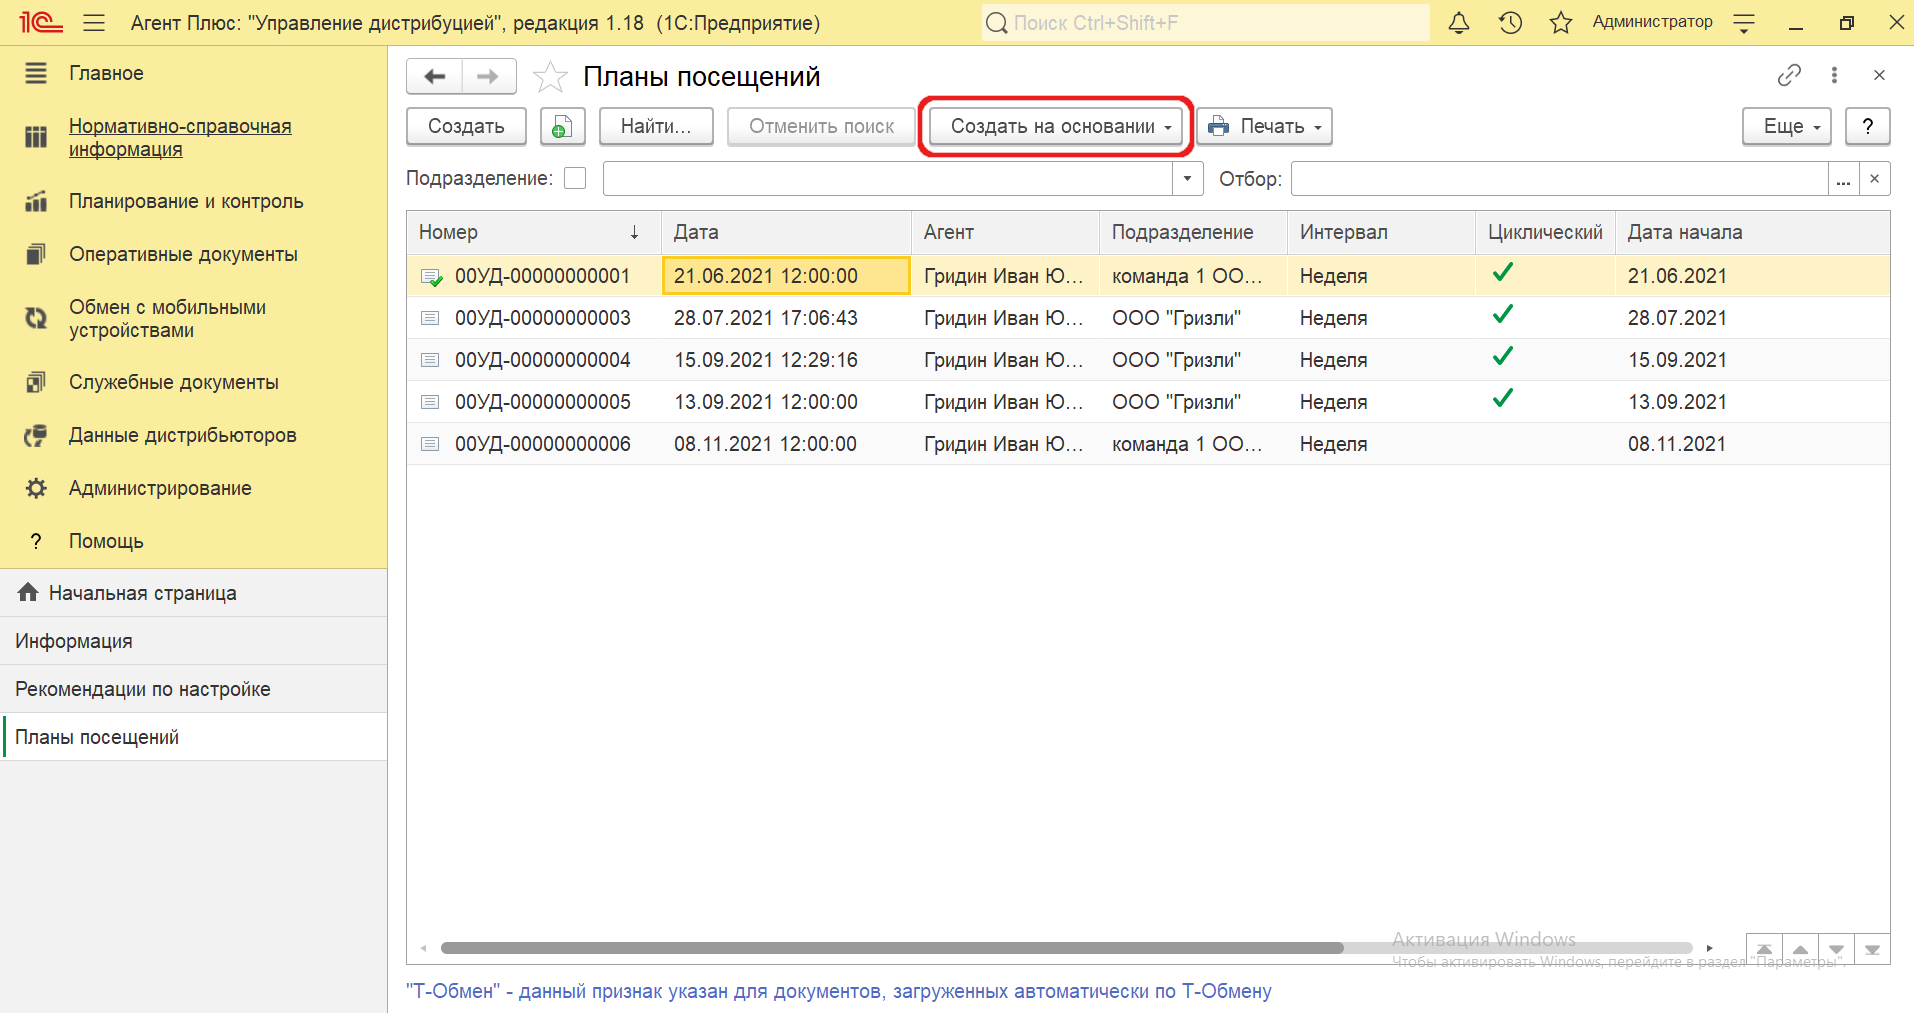The width and height of the screenshot is (1914, 1013).
Task: Close the Планы посещений form
Action: click(1879, 75)
